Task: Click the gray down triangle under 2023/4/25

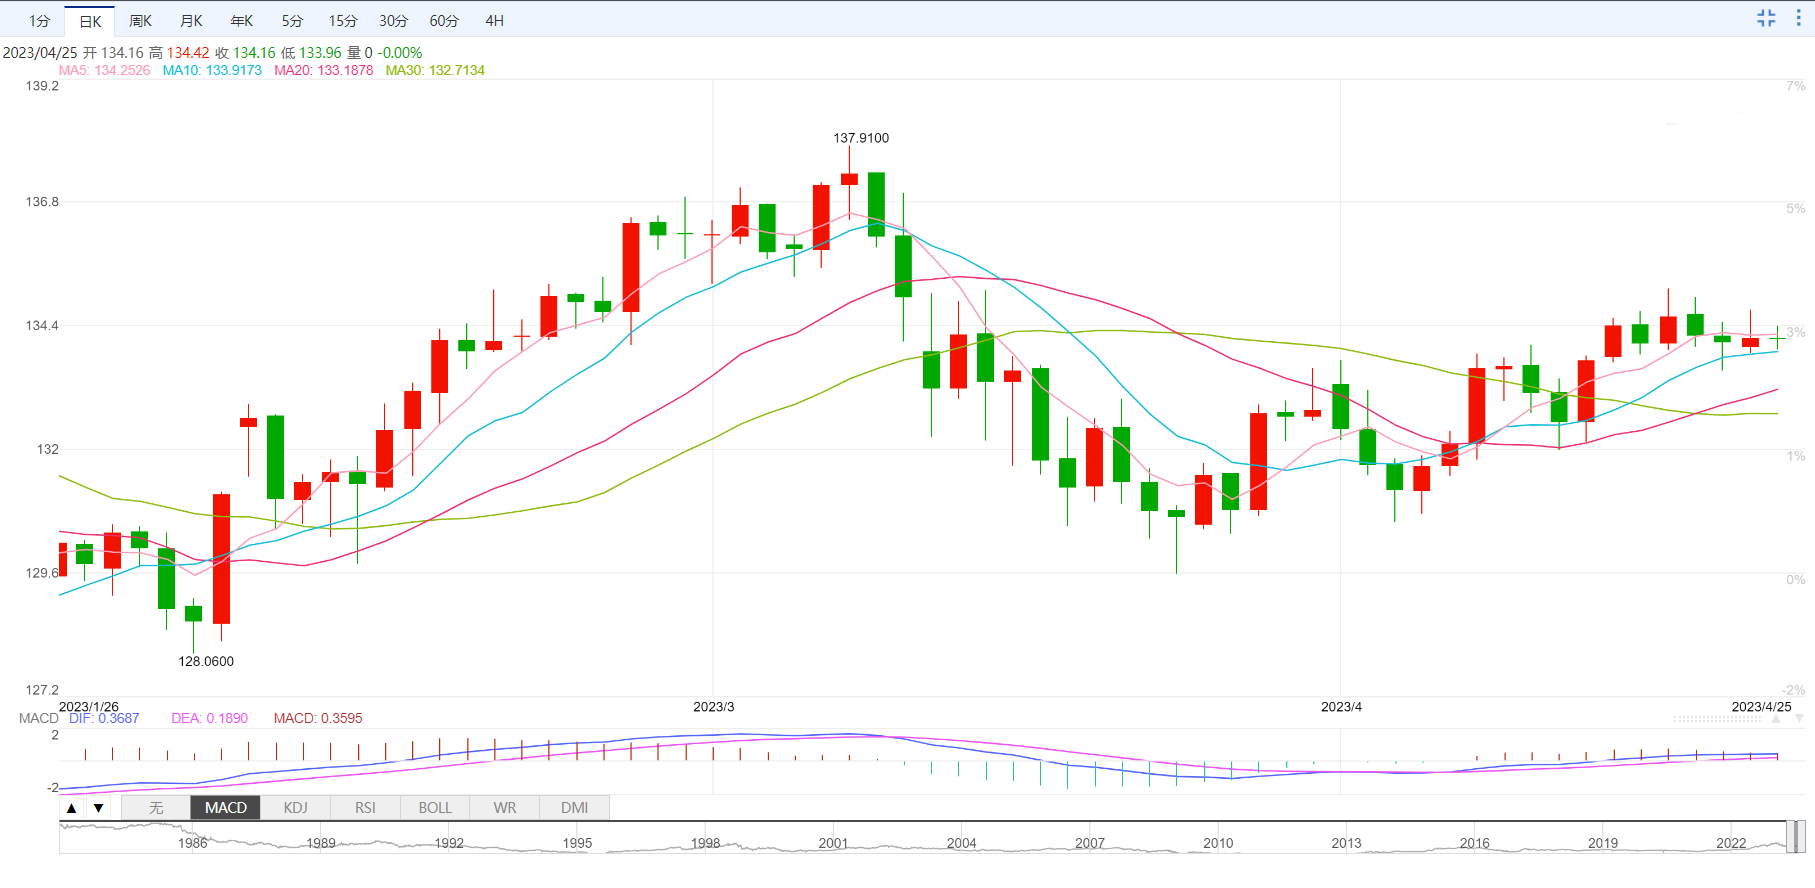Action: pos(1799,719)
